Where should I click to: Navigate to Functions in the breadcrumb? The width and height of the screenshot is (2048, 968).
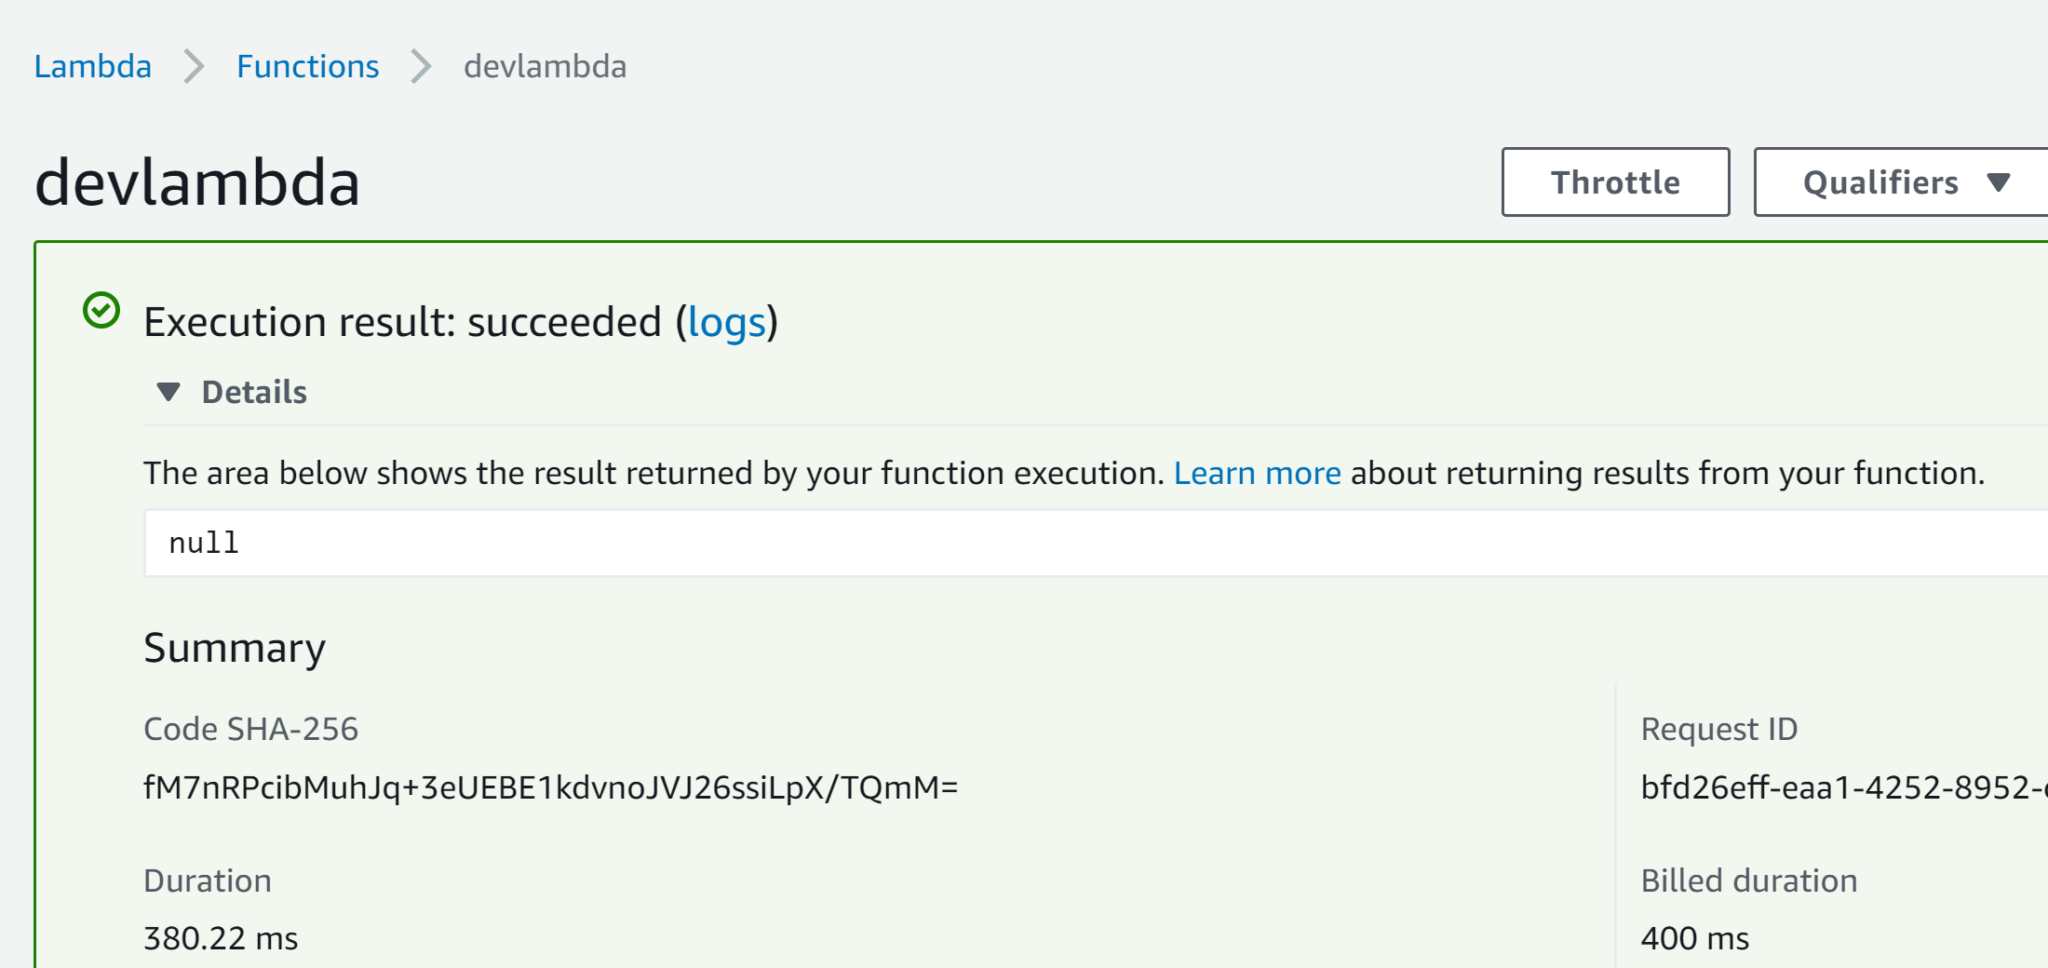click(308, 67)
